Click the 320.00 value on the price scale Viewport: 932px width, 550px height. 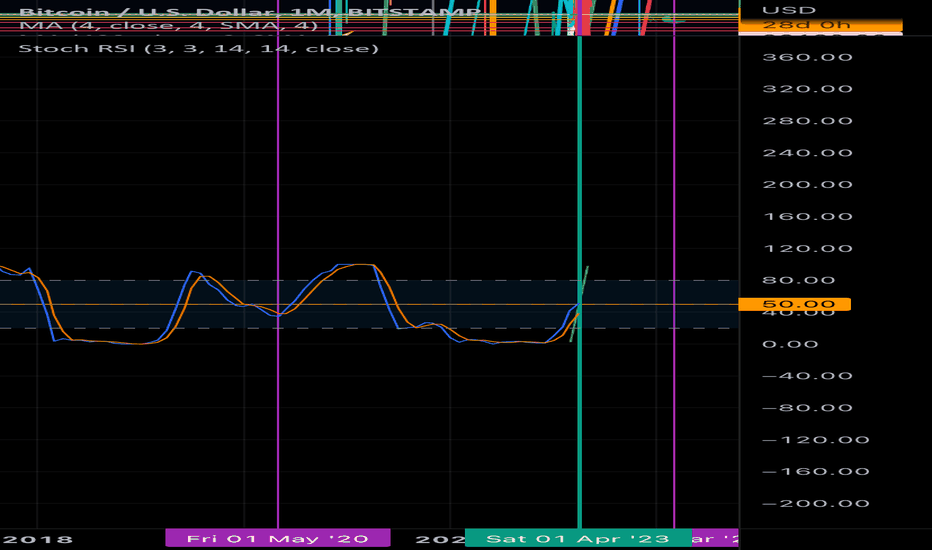tap(807, 89)
